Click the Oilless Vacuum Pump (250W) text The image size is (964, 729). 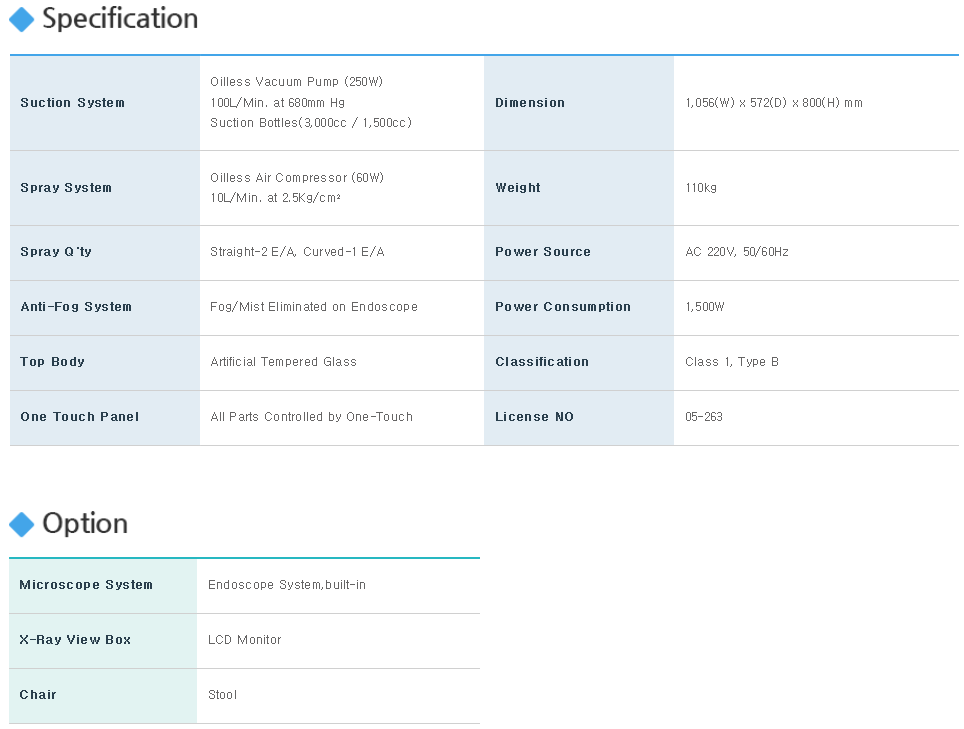(296, 82)
